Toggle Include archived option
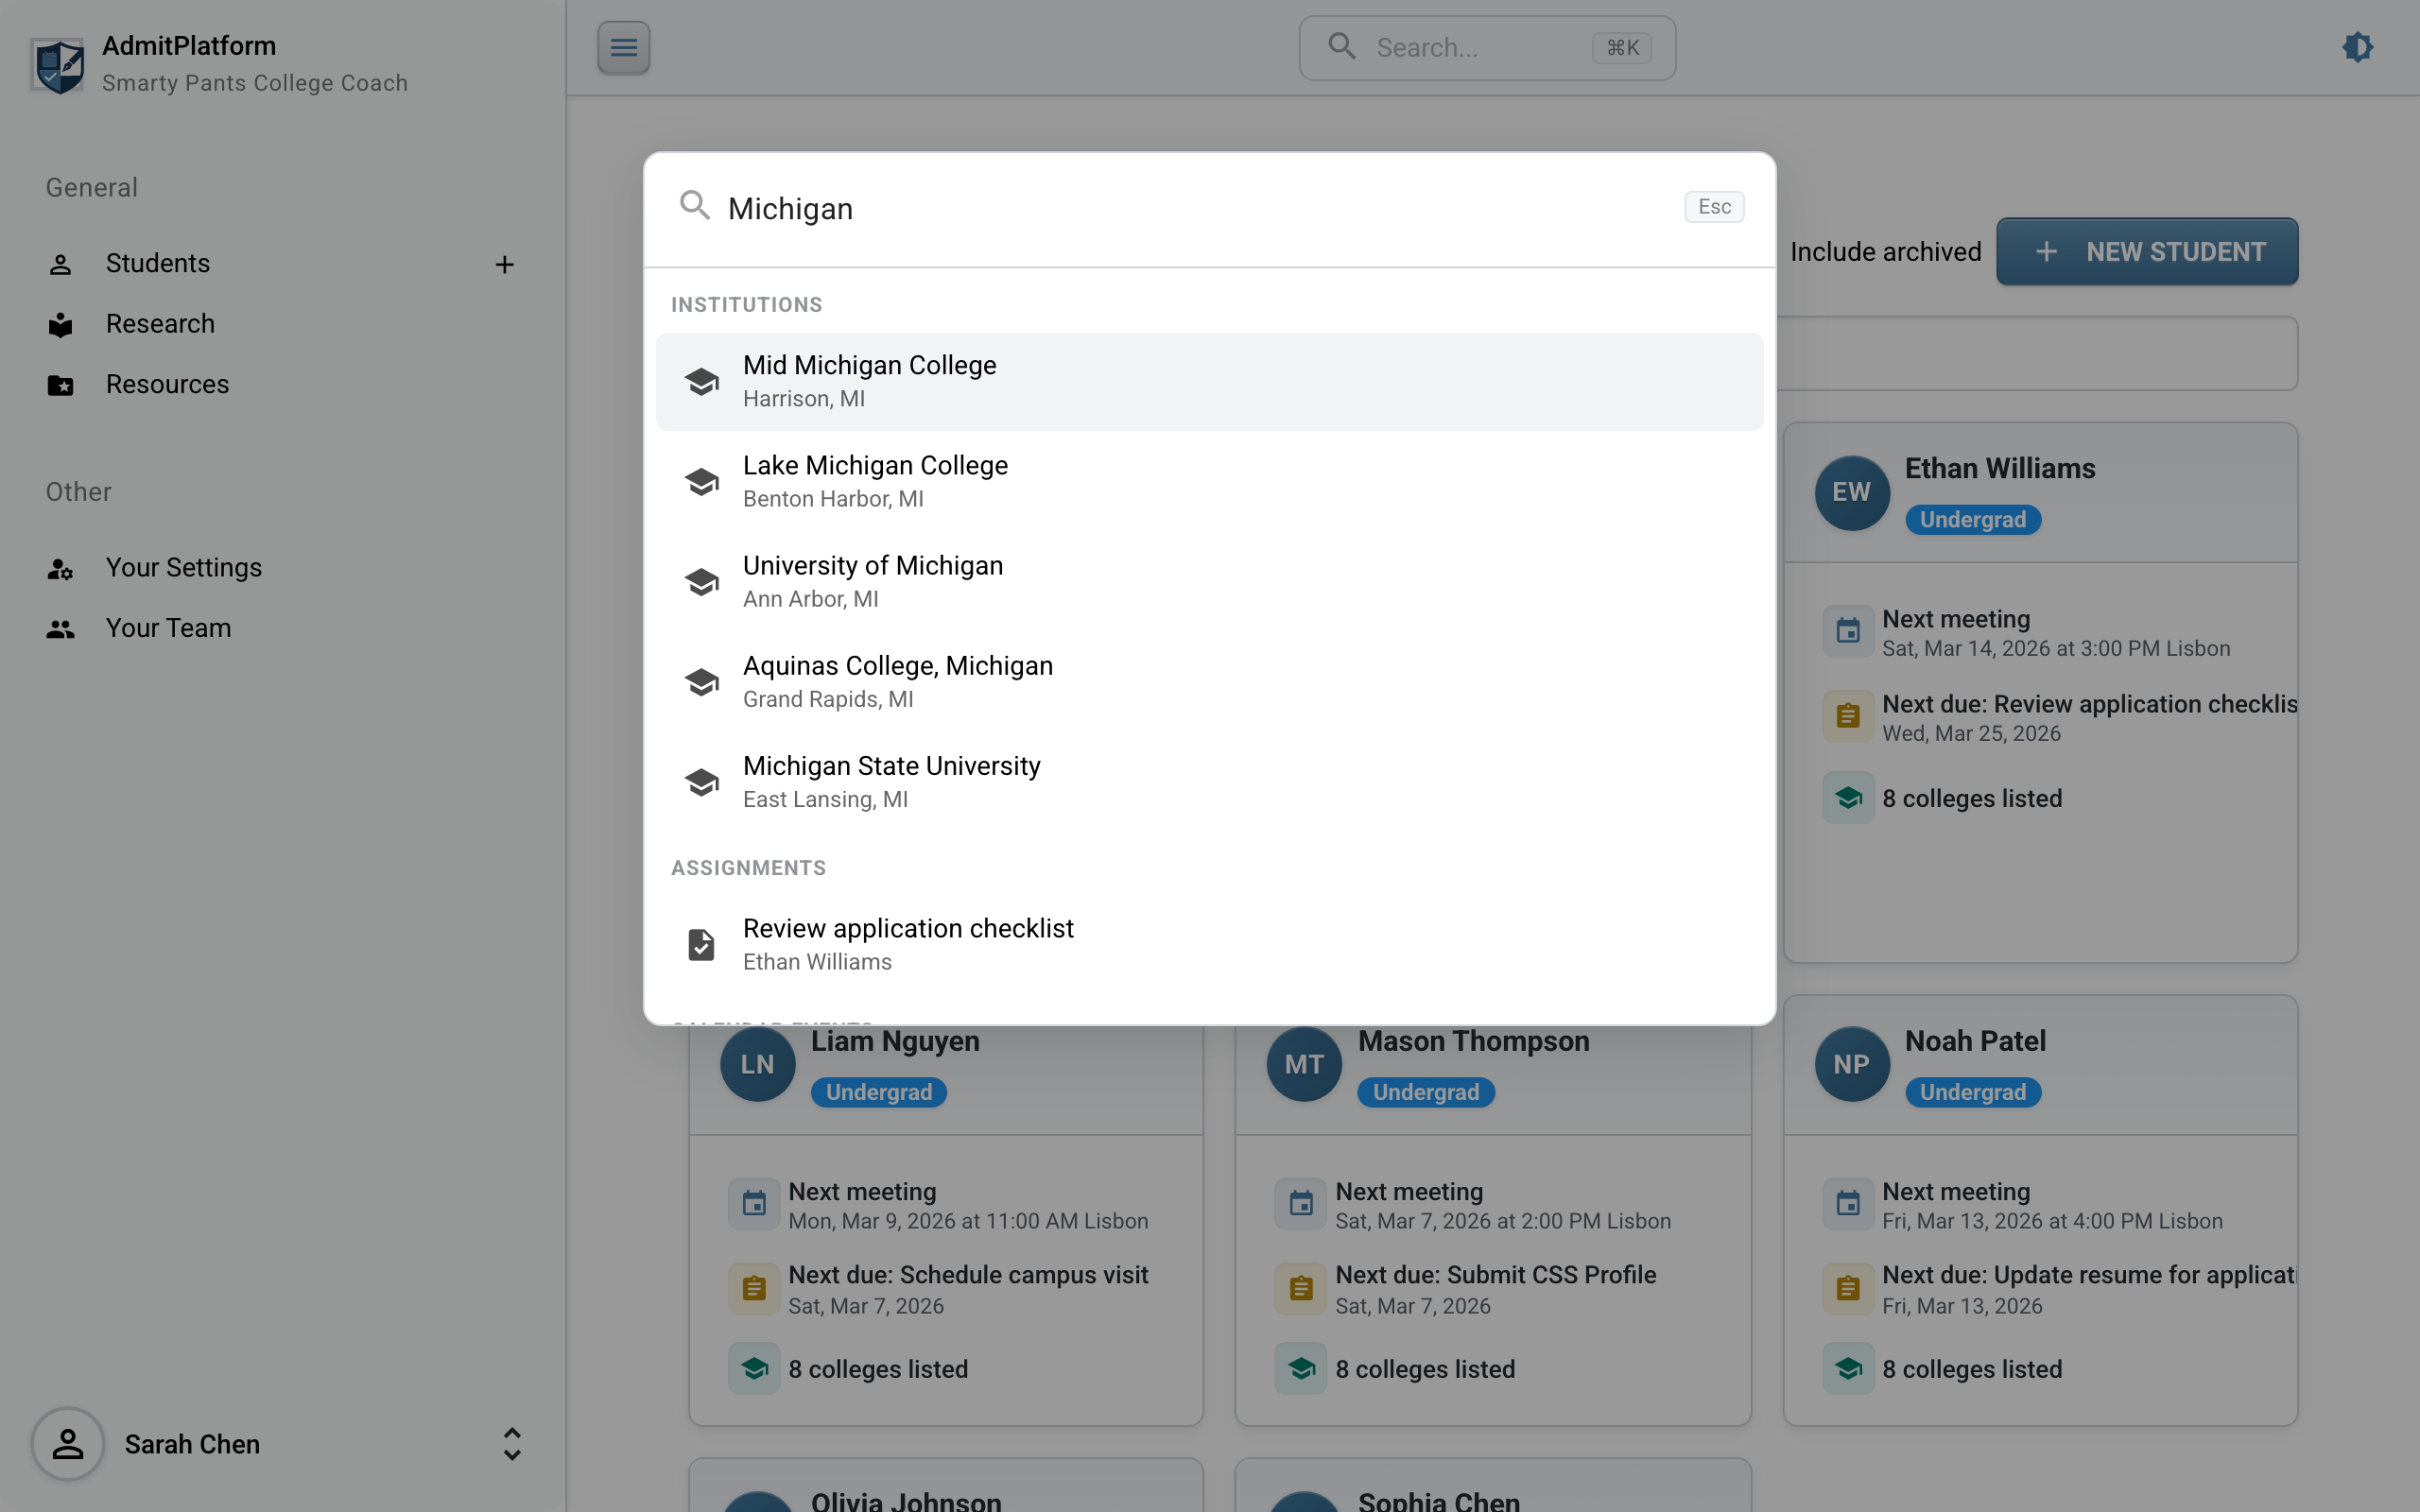 (1884, 252)
